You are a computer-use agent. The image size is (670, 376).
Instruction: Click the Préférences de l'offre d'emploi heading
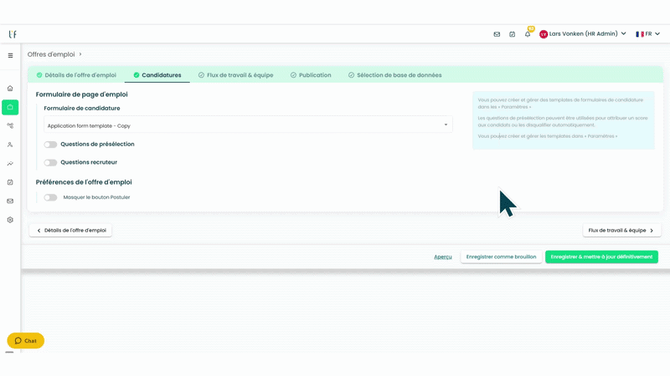(x=84, y=182)
